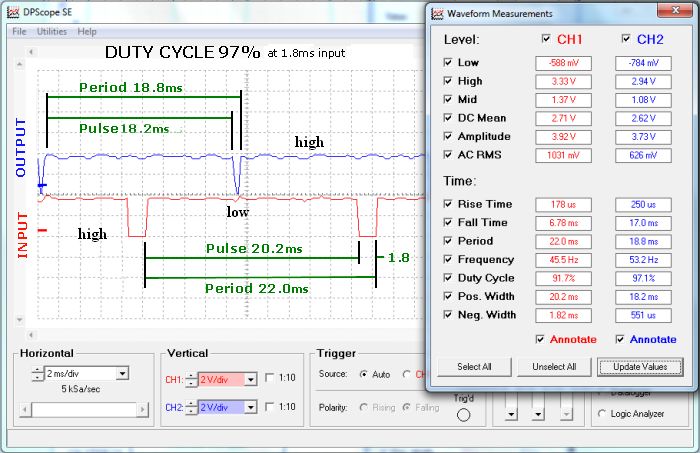
Task: Open the Utilities menu
Action: coord(52,32)
